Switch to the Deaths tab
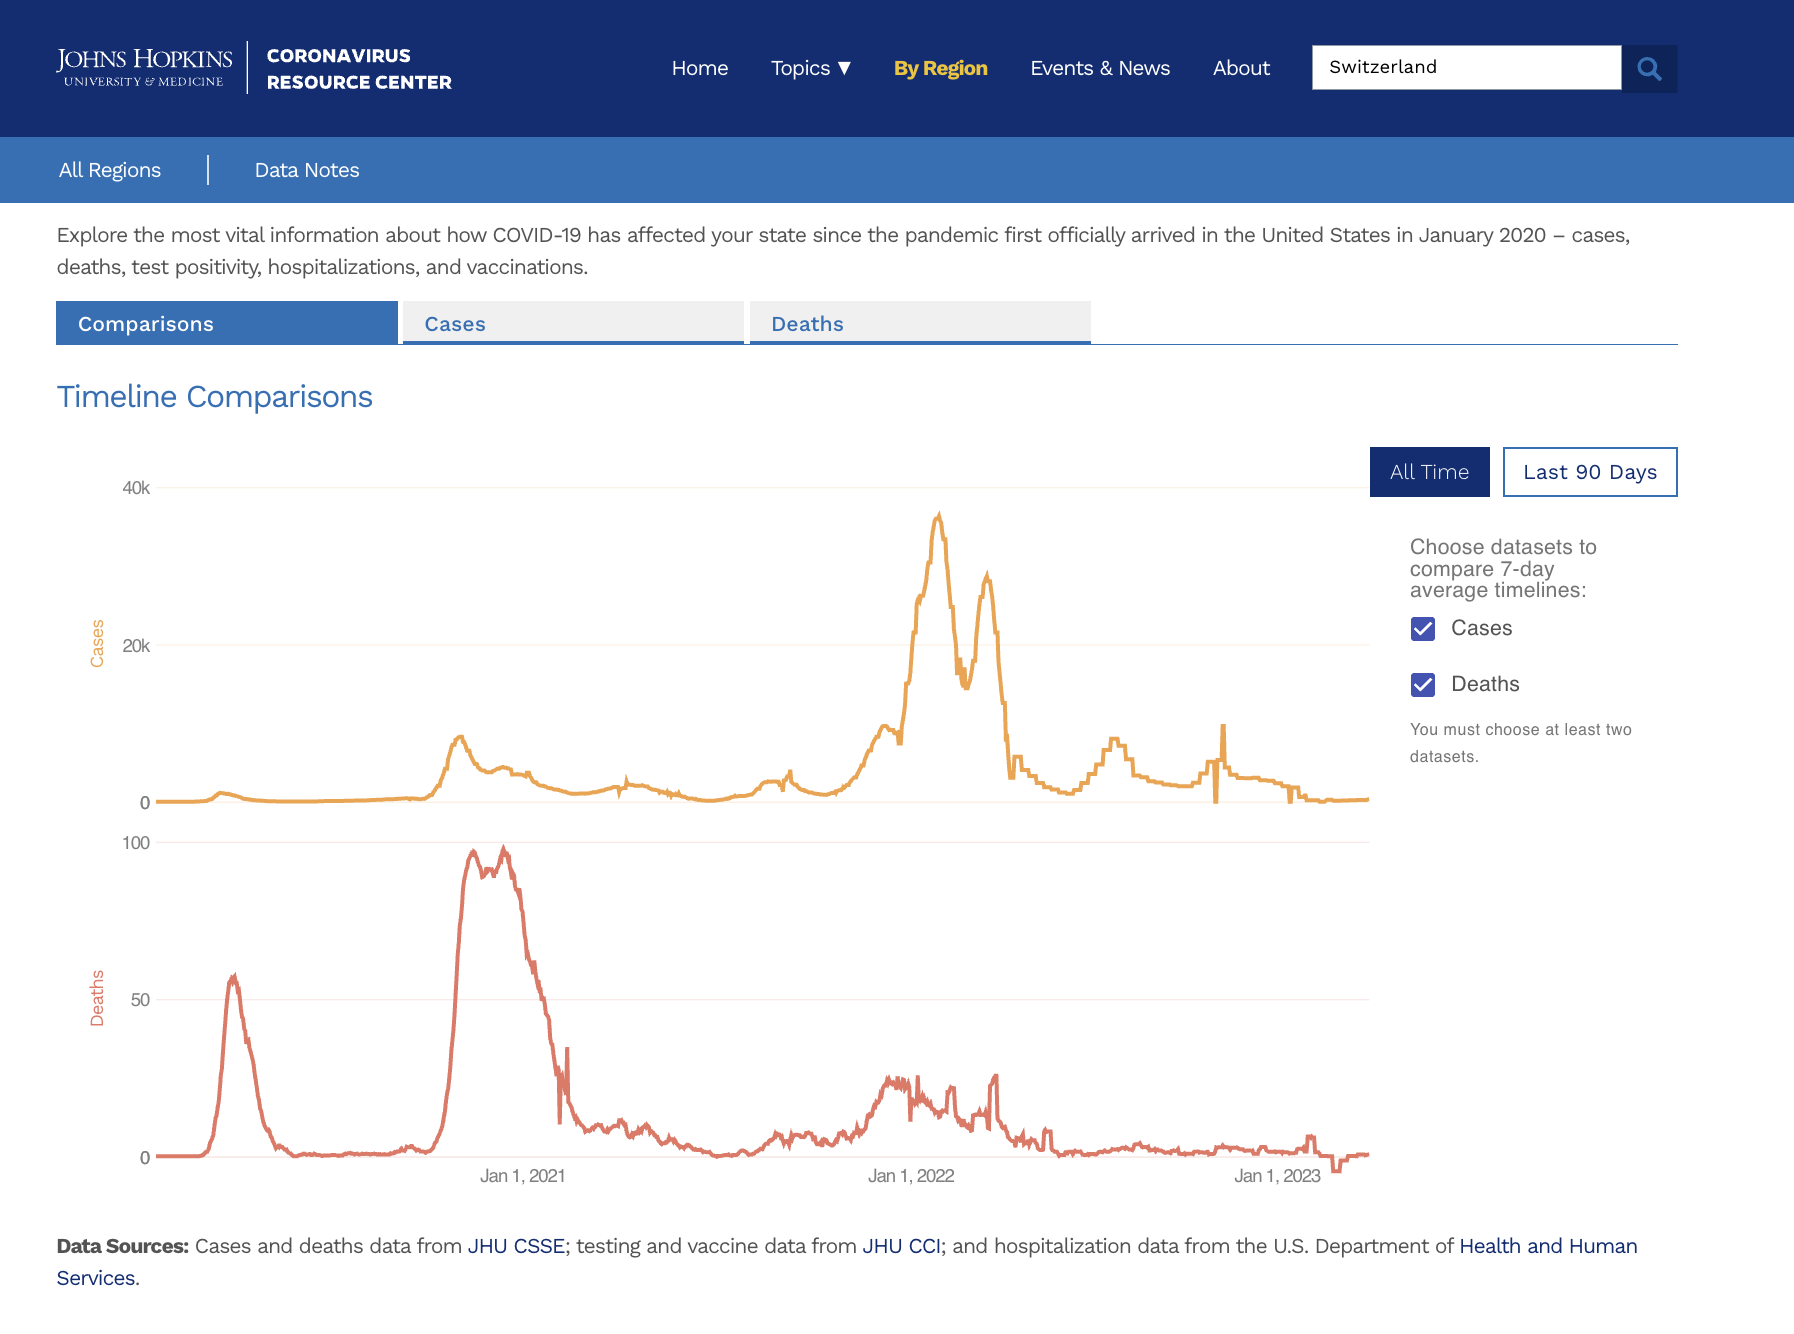Screen dimensions: 1794x1334 (x=919, y=323)
